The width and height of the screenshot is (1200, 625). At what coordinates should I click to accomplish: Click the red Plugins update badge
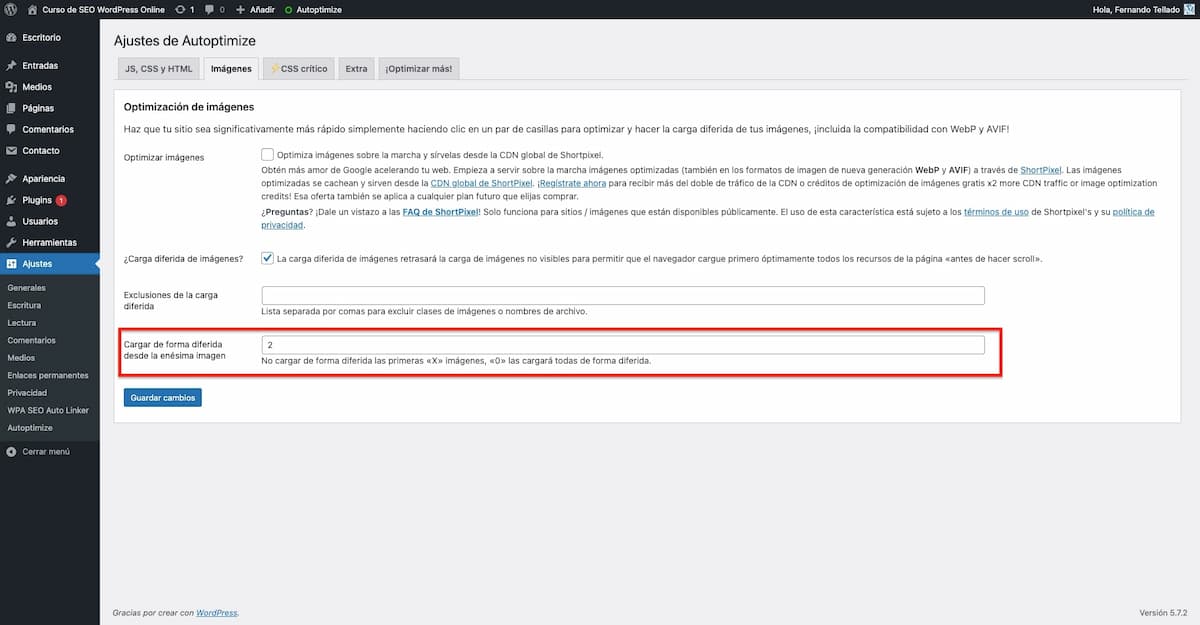(61, 200)
